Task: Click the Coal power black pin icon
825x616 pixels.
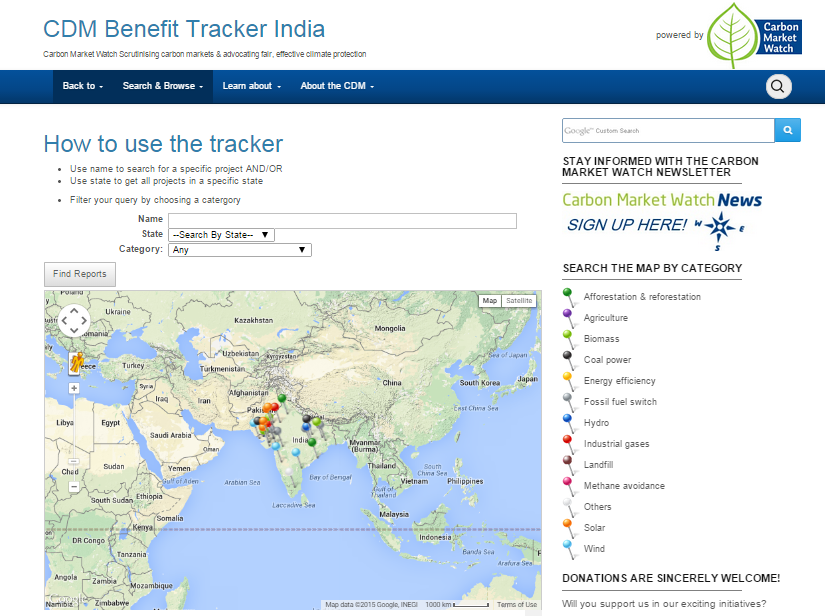Action: [x=568, y=360]
